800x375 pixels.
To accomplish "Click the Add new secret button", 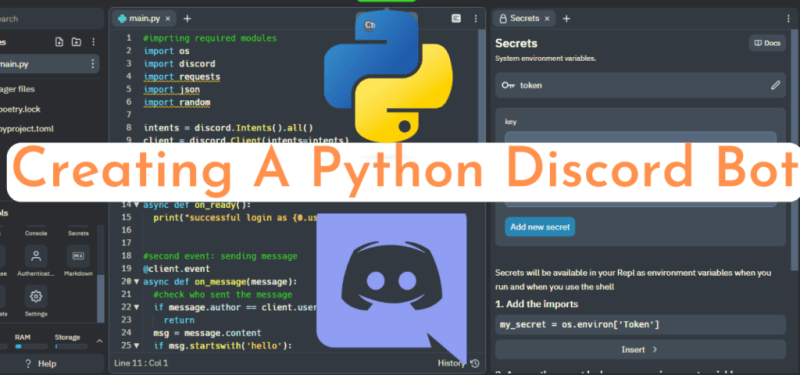I will 540,227.
